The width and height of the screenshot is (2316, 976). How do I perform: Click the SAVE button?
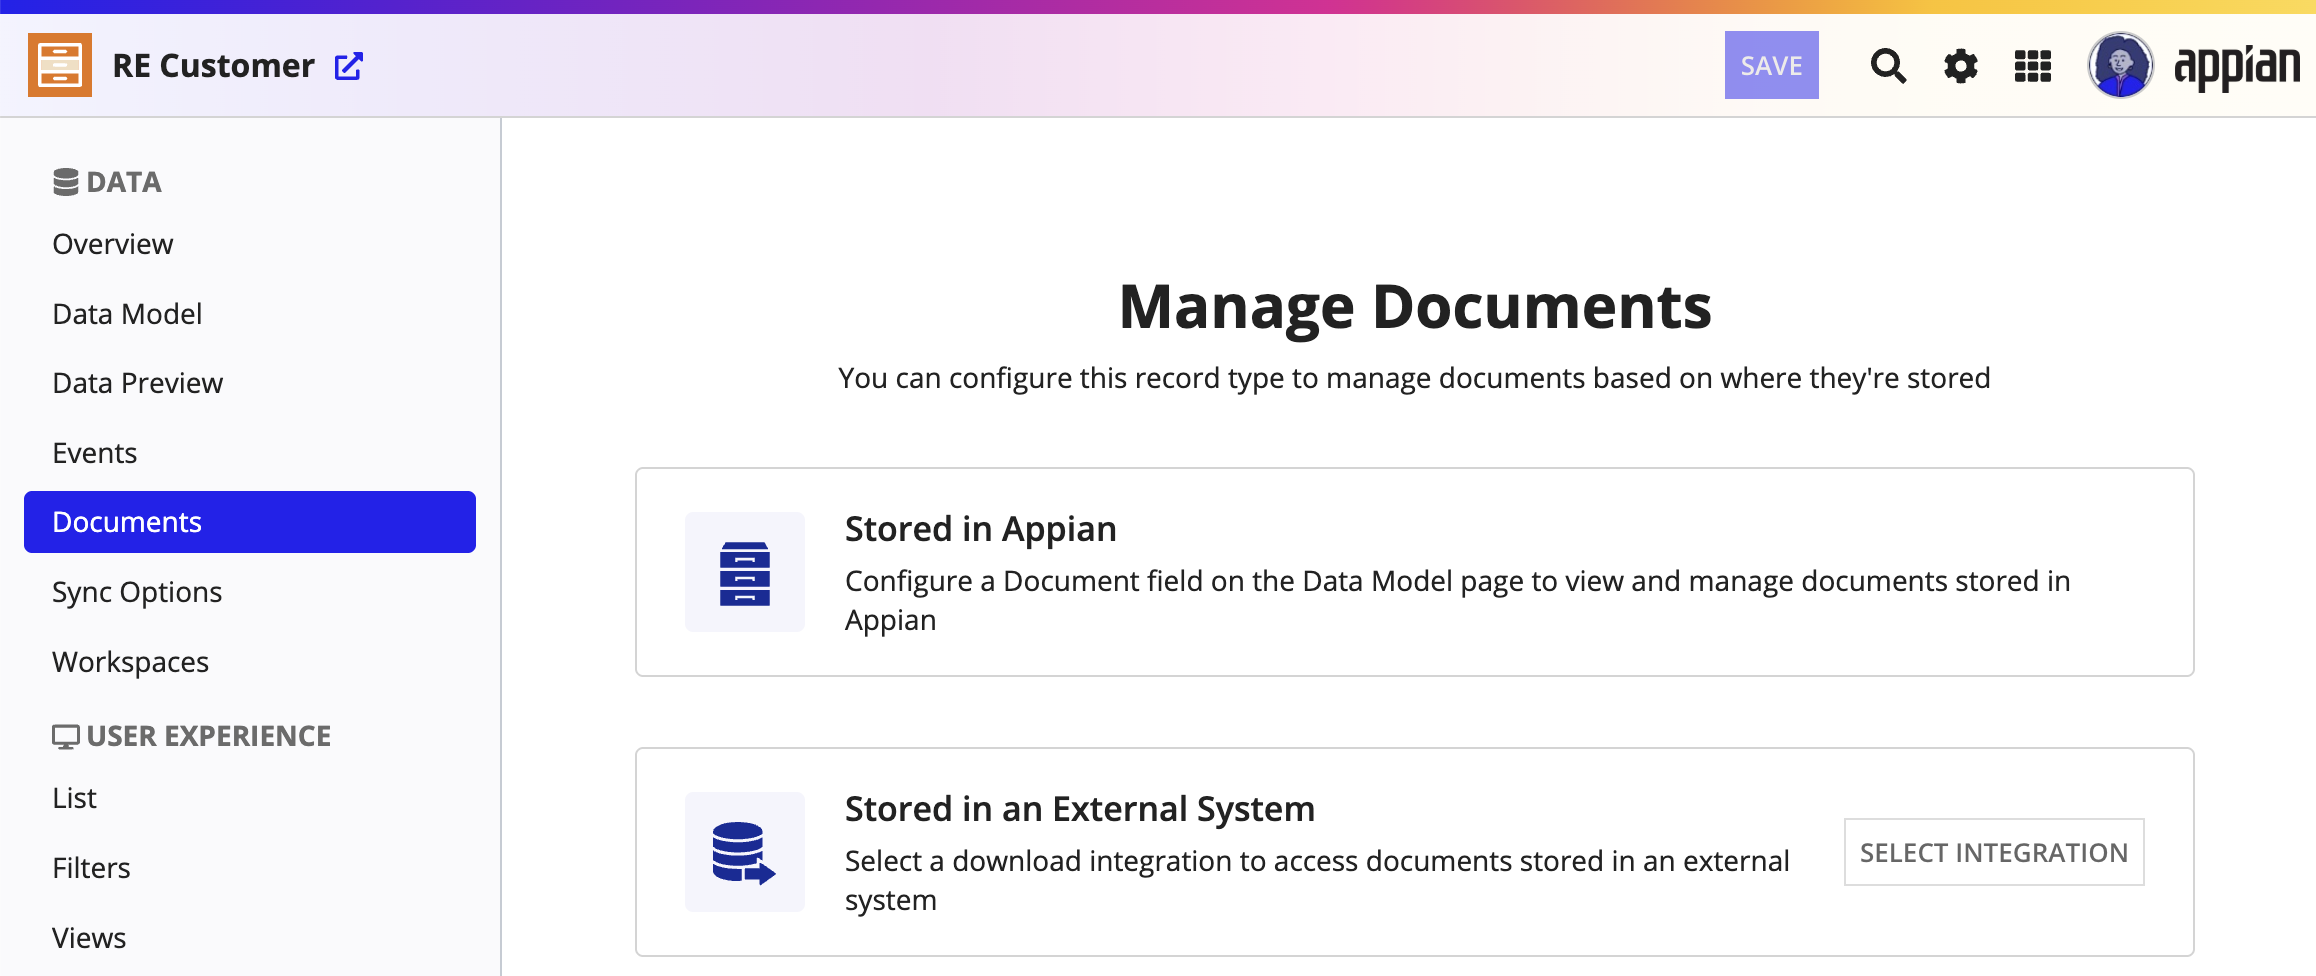coord(1771,65)
